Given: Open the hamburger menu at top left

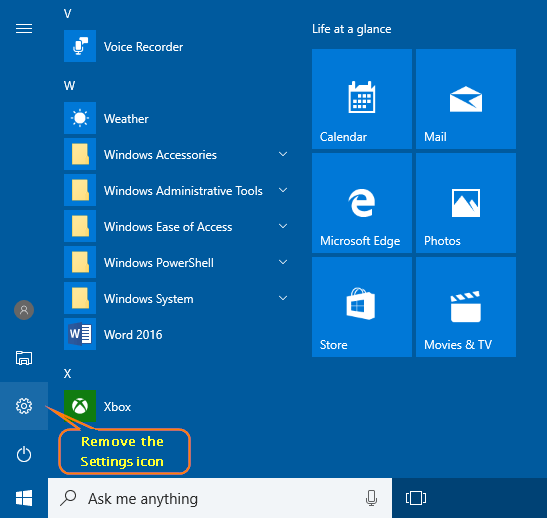Looking at the screenshot, I should tap(24, 29).
